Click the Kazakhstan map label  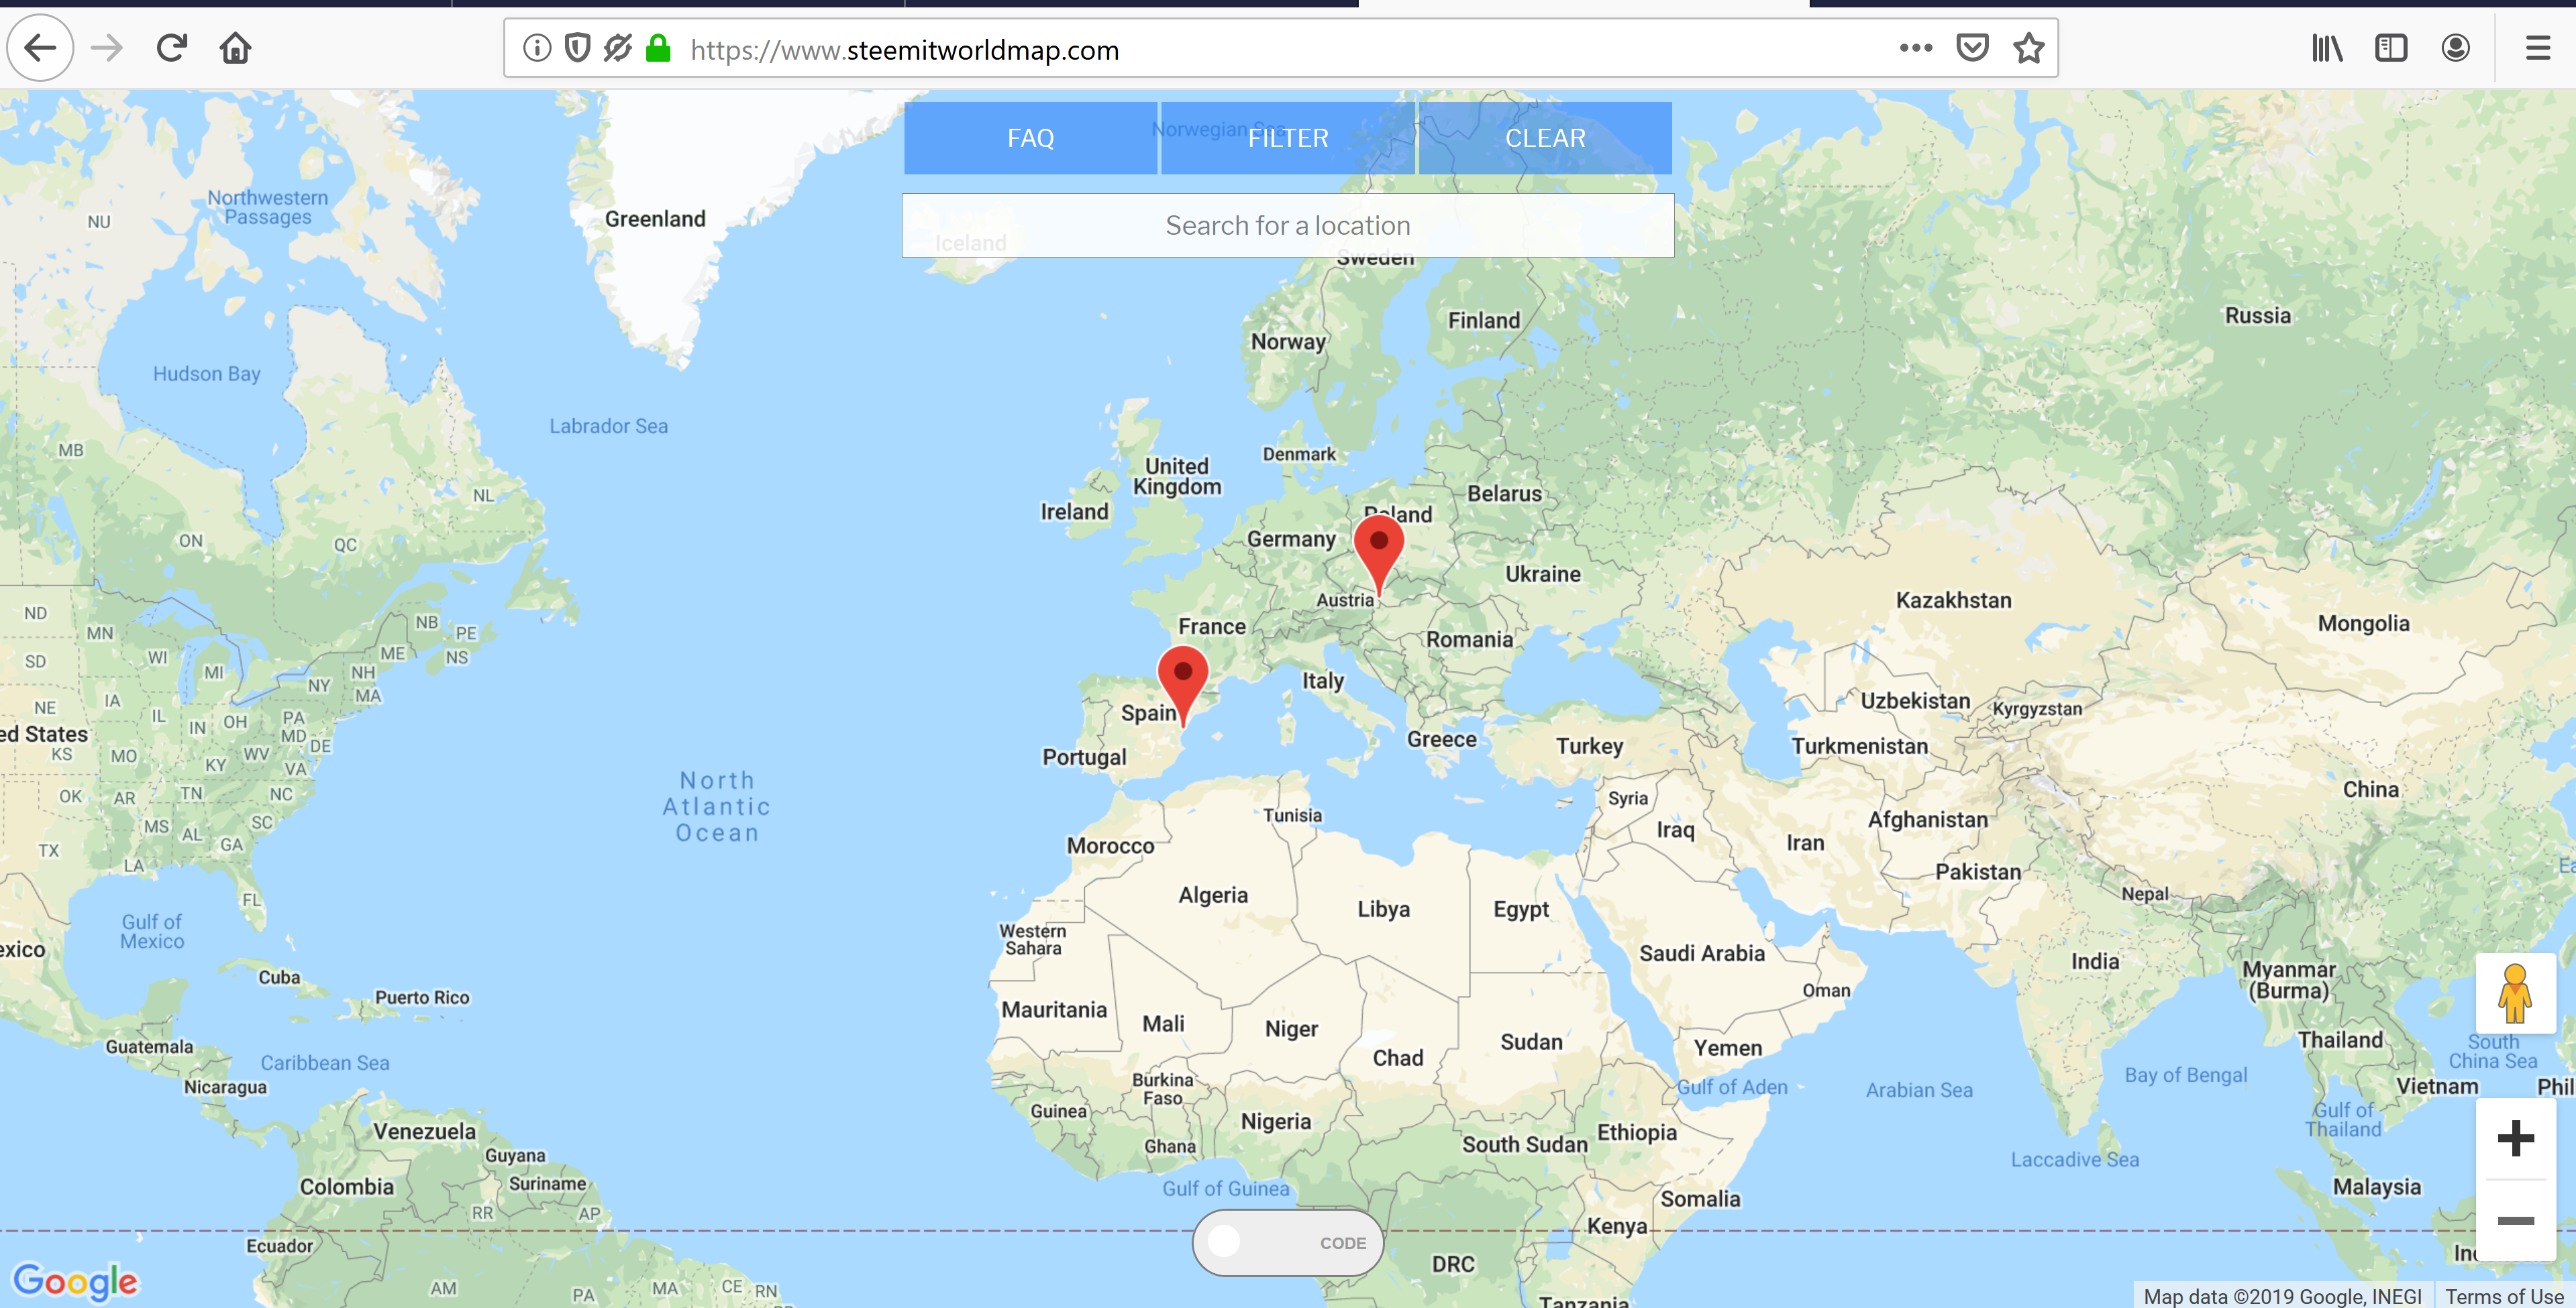(x=1954, y=600)
